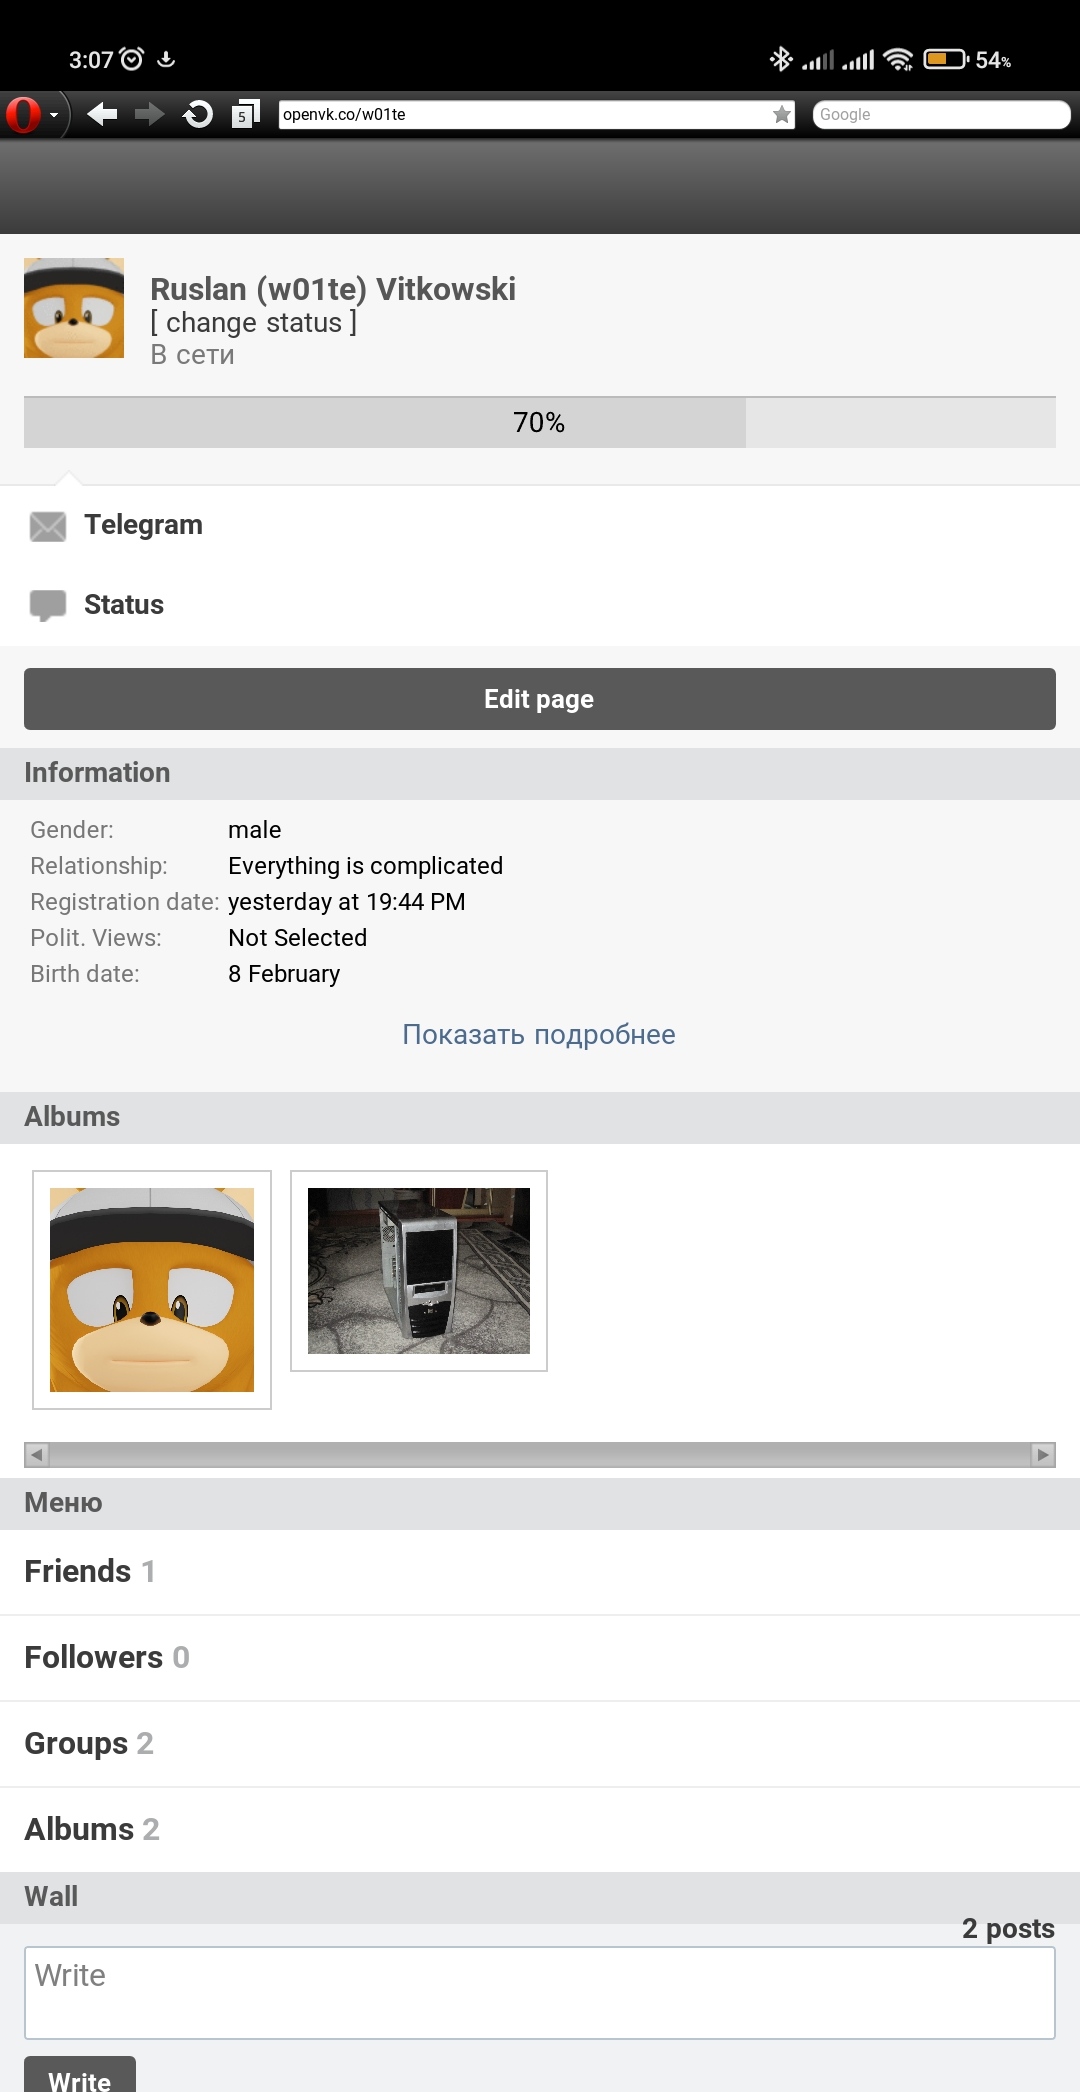Click the Edit page button
The width and height of the screenshot is (1080, 2092).
539,698
